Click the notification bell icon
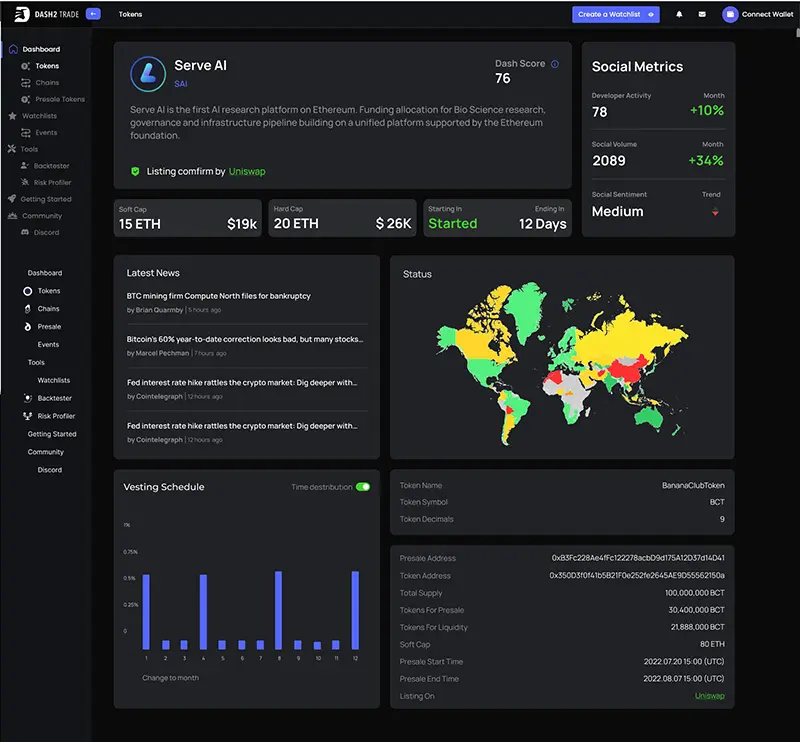This screenshot has width=800, height=742. tap(679, 14)
